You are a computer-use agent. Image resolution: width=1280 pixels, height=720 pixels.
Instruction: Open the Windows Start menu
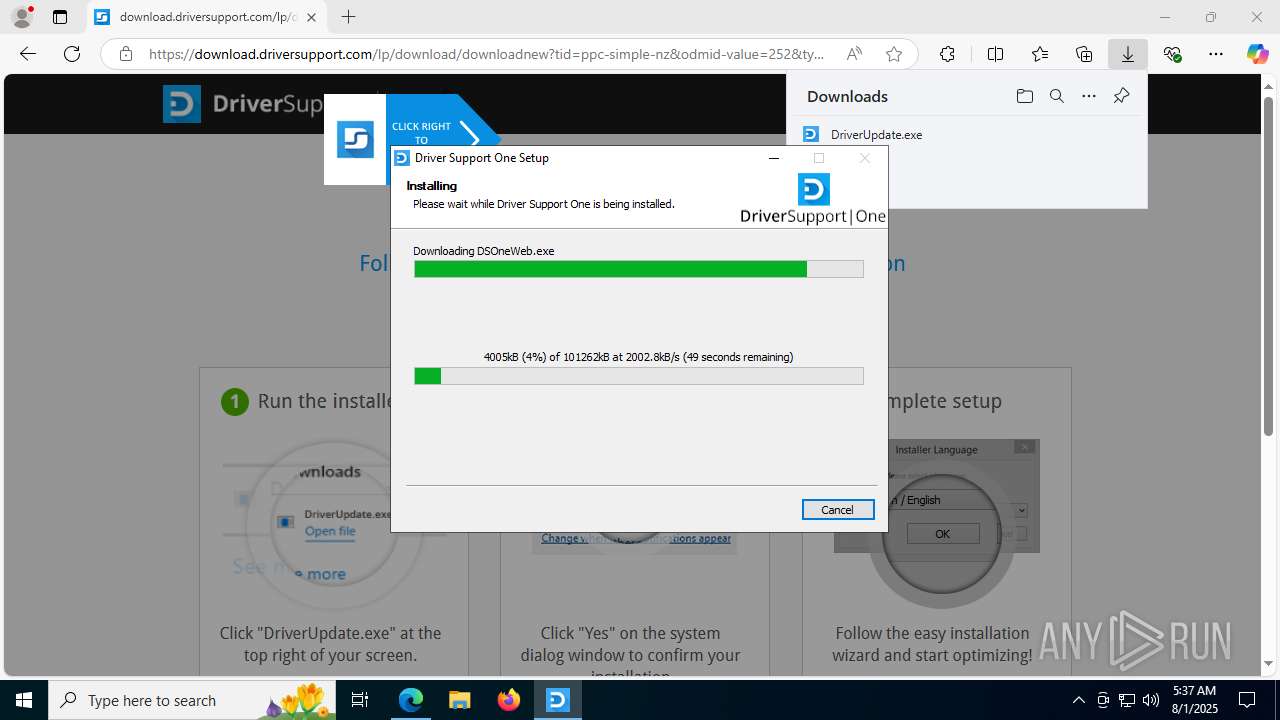coord(24,700)
